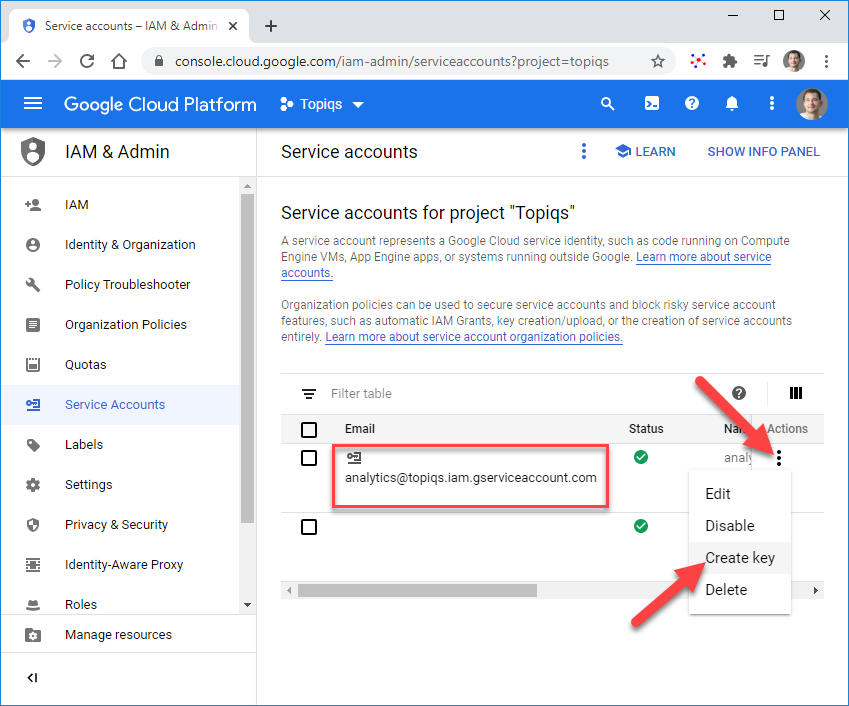Click the search icon in header
Image resolution: width=849 pixels, height=706 pixels.
click(607, 104)
